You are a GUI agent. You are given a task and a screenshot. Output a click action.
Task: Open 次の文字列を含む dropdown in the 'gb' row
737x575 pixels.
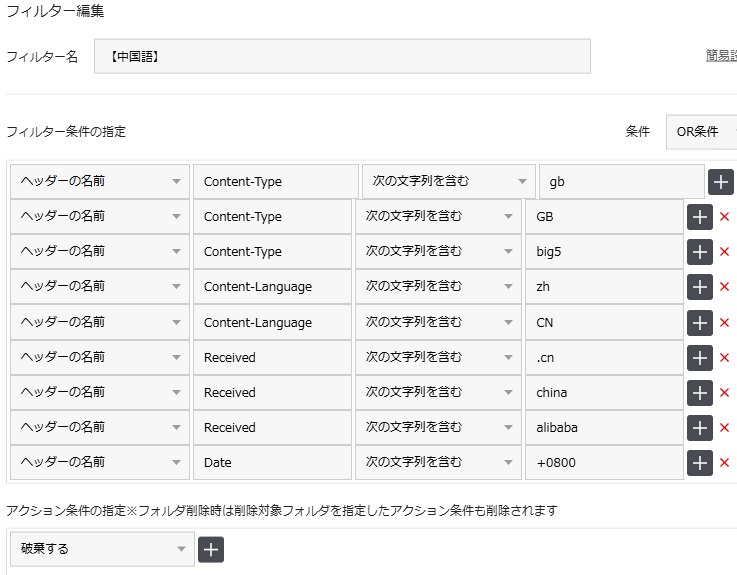click(x=448, y=182)
